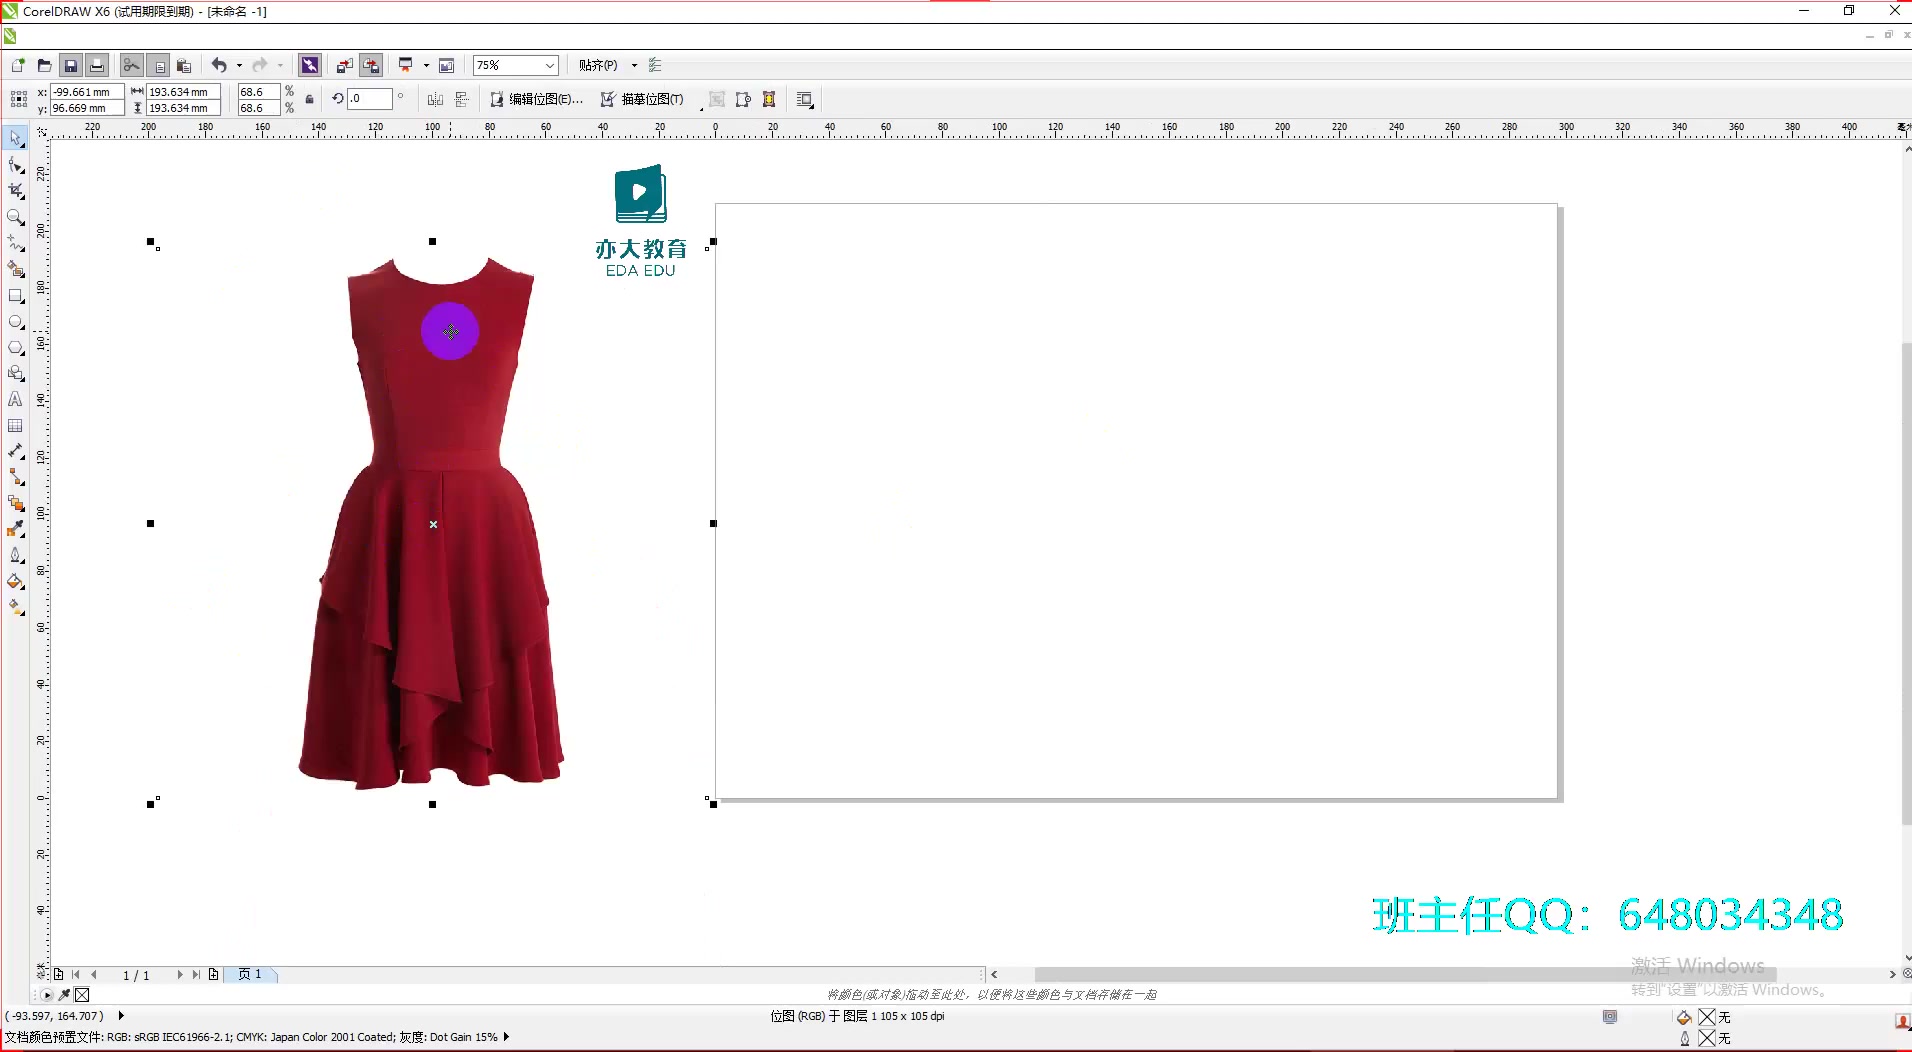
Task: Choose the Crop tool
Action: click(15, 191)
